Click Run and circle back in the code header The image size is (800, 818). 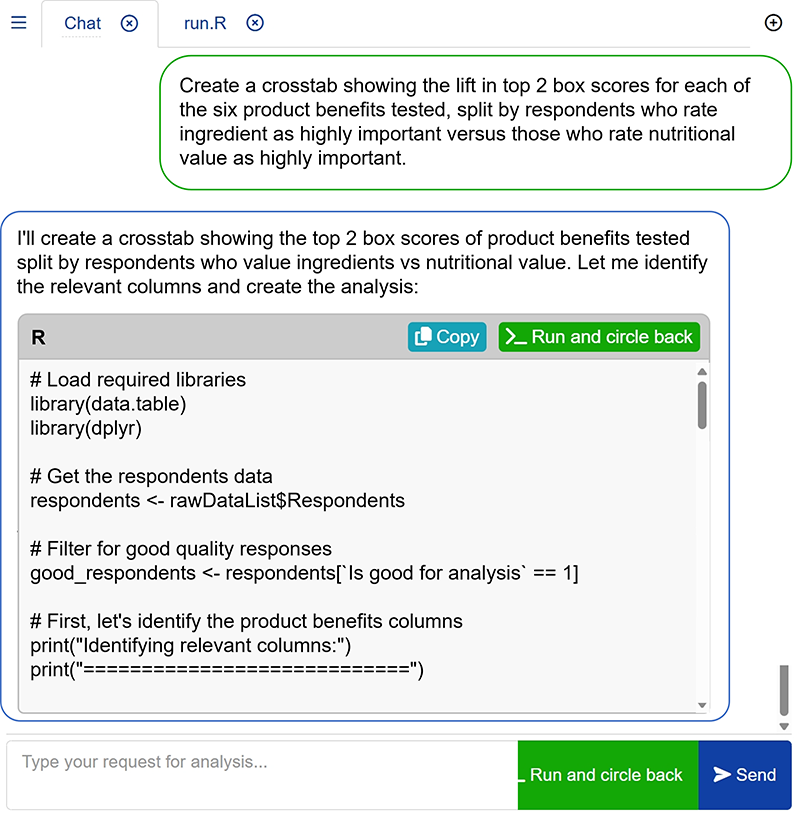click(598, 337)
